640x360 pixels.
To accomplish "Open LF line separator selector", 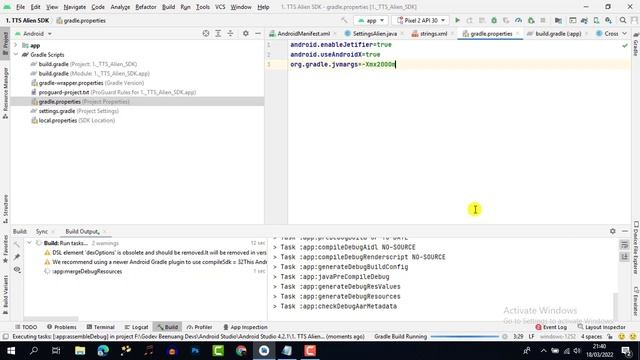I will (531, 337).
